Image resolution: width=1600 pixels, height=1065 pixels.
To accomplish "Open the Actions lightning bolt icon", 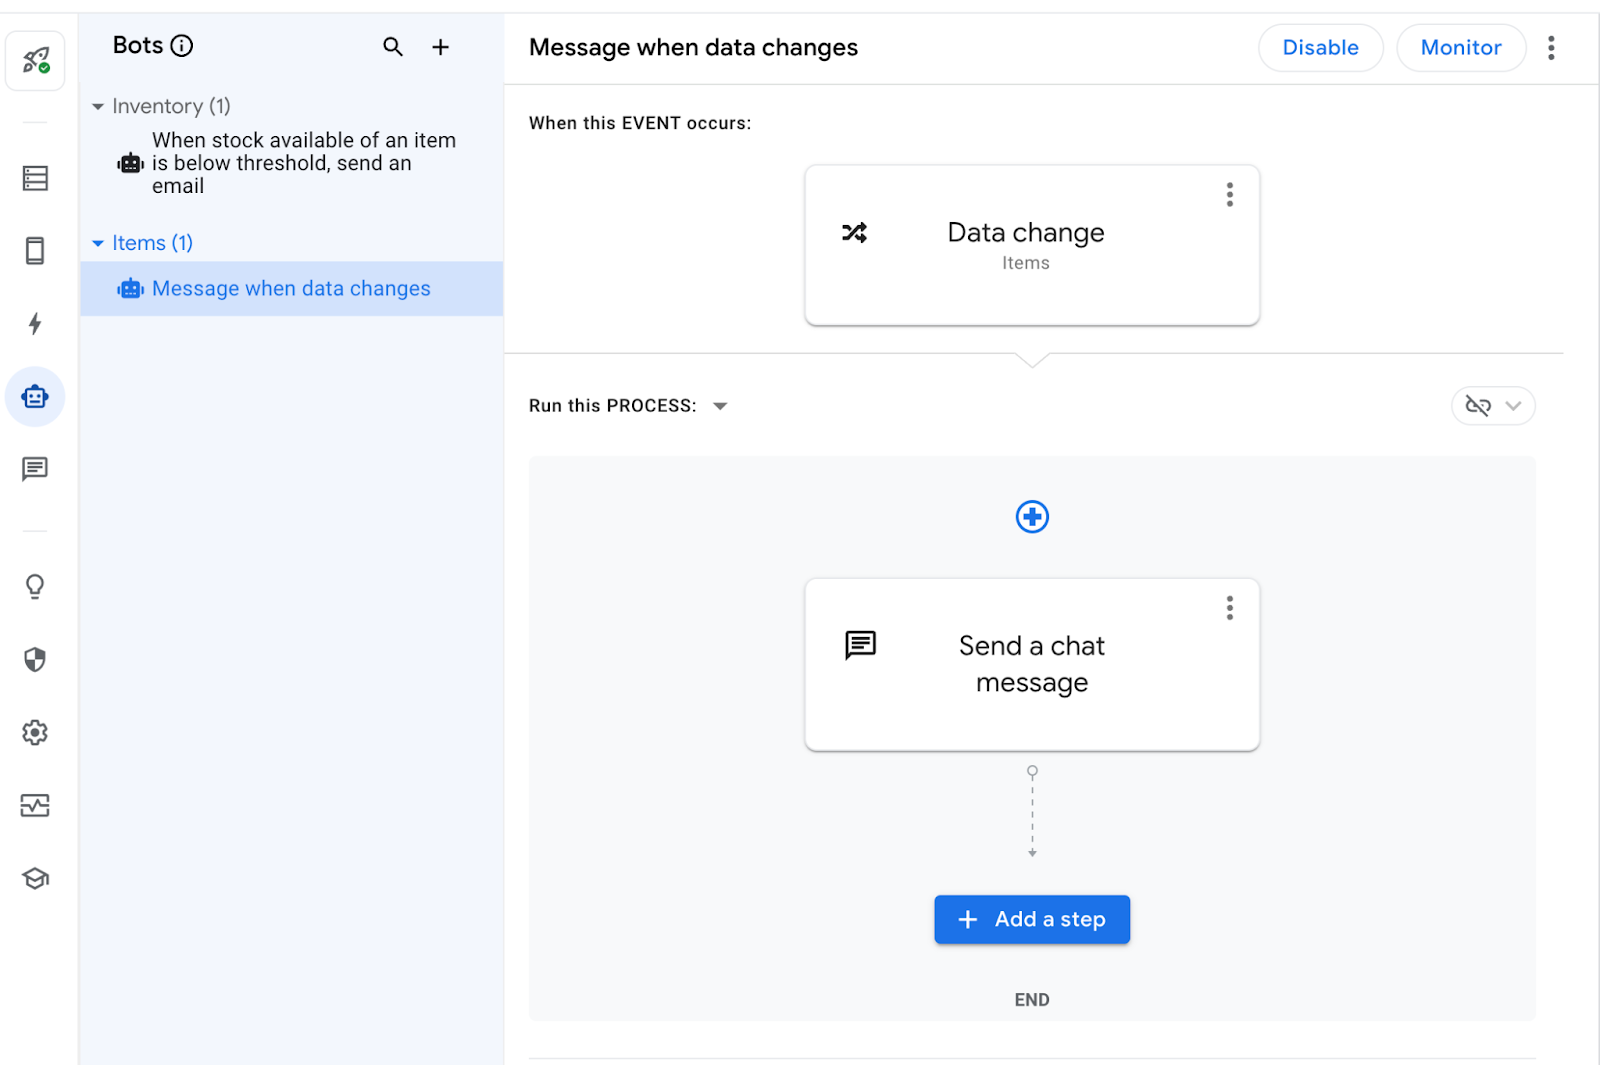I will 35,324.
